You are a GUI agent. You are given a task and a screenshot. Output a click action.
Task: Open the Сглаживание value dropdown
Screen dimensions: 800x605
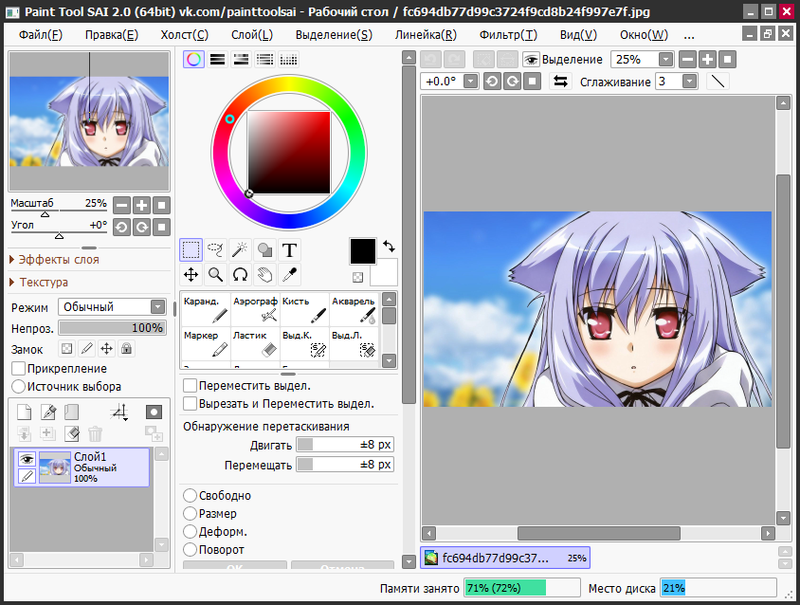coord(690,82)
